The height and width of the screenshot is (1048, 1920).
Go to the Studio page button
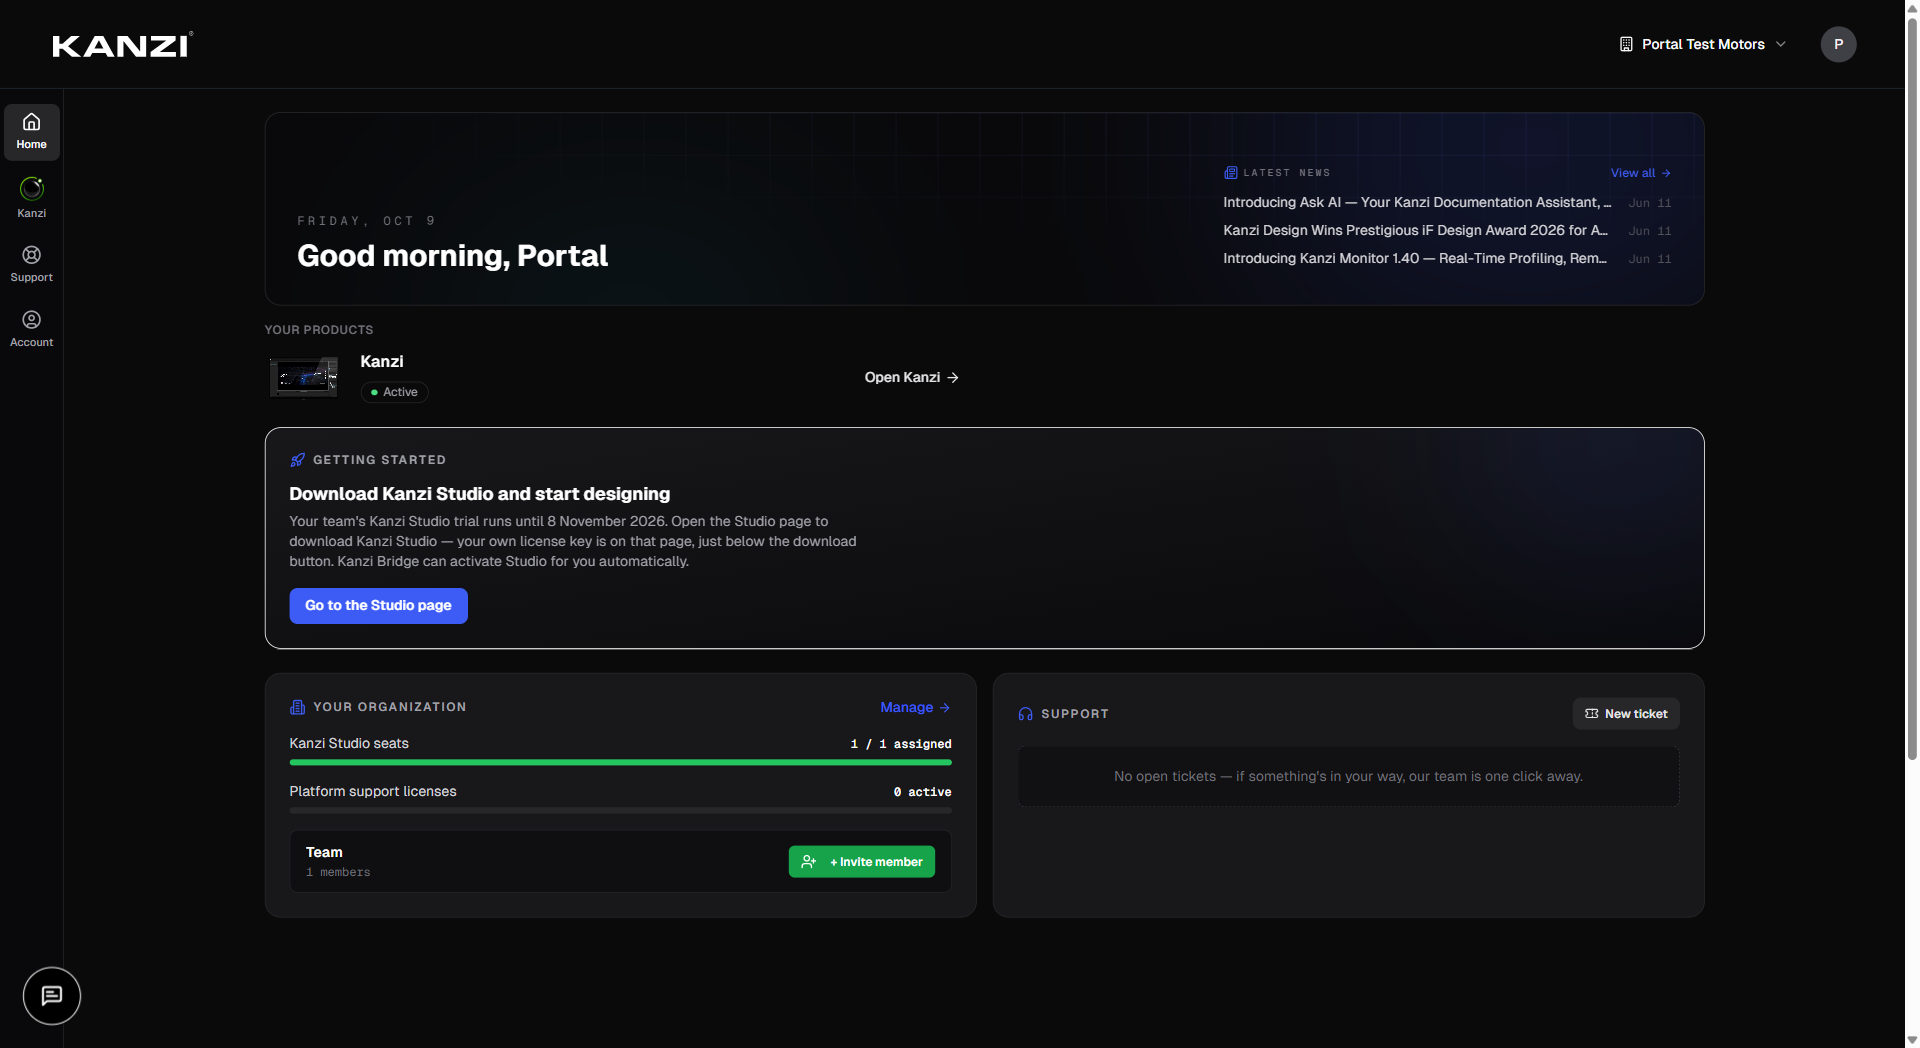click(378, 606)
